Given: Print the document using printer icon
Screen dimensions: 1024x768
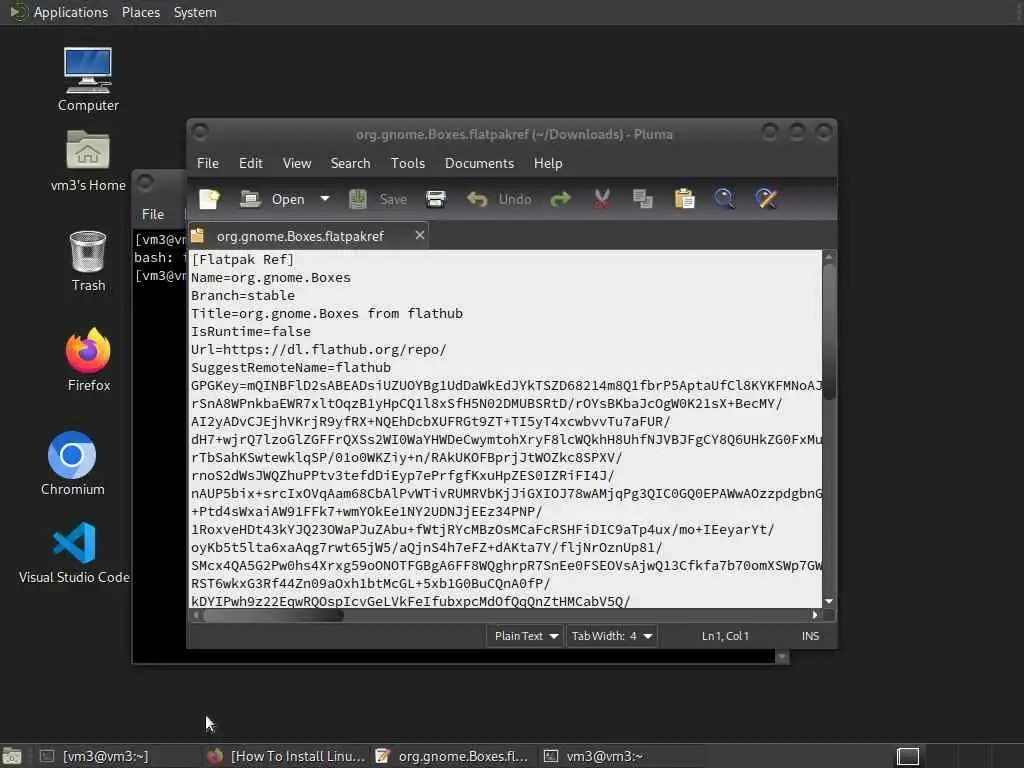Looking at the screenshot, I should coord(436,199).
